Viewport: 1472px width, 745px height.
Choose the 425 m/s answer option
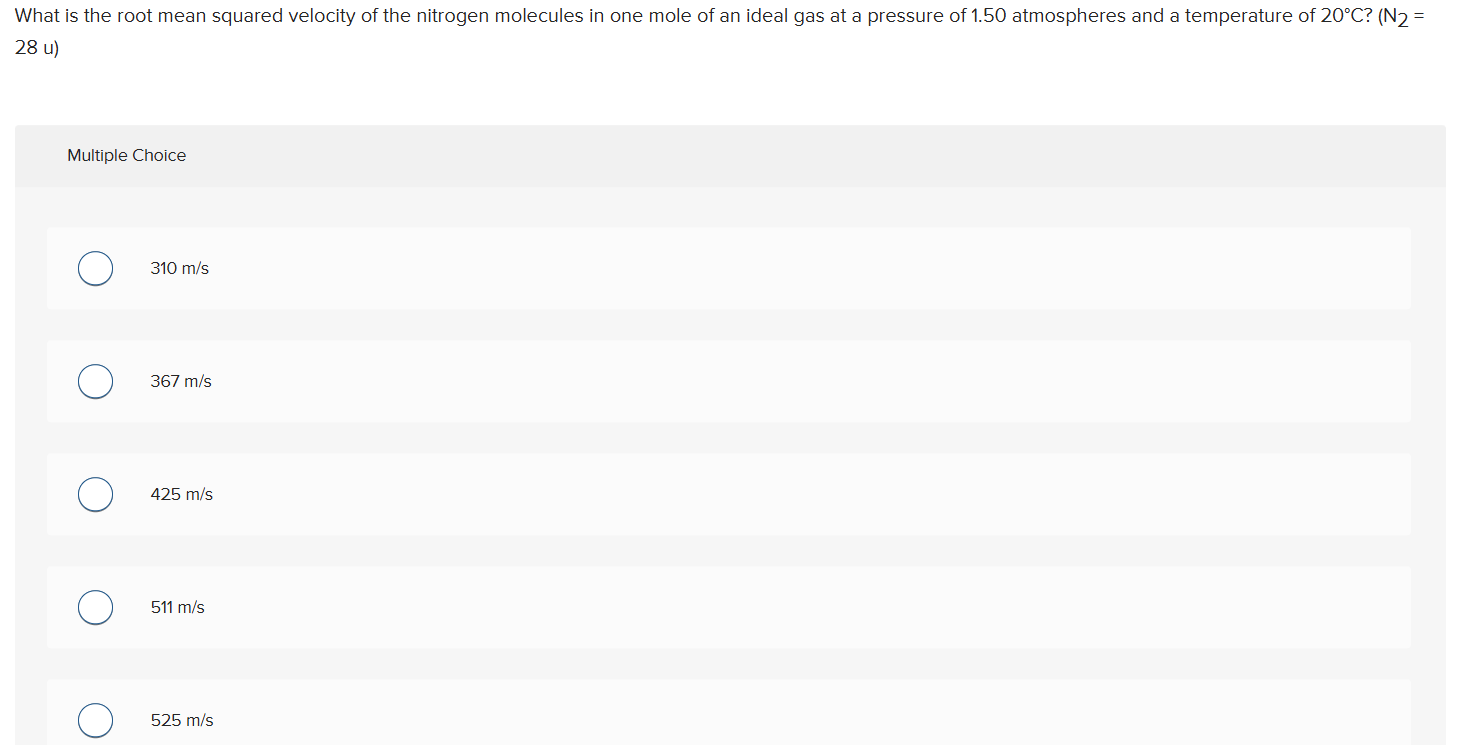(181, 494)
